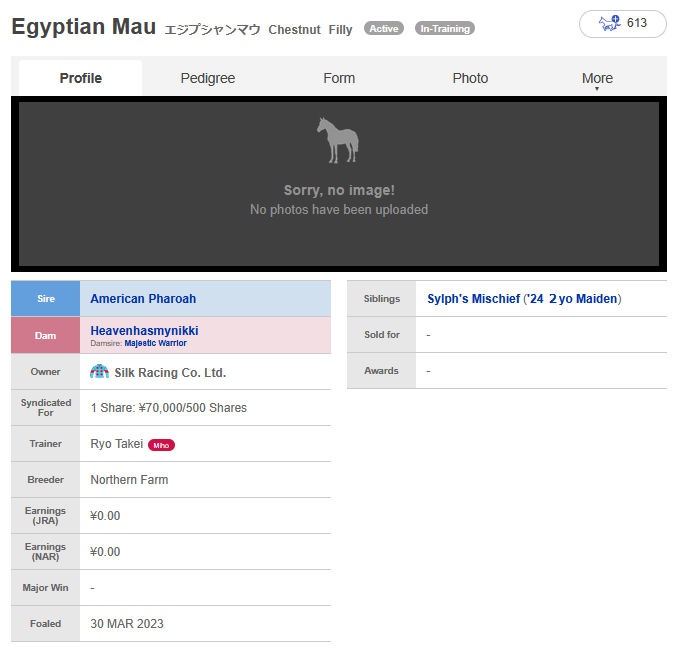The width and height of the screenshot is (685, 651).
Task: Click breeder name Northern Farm
Action: pyautogui.click(x=129, y=480)
